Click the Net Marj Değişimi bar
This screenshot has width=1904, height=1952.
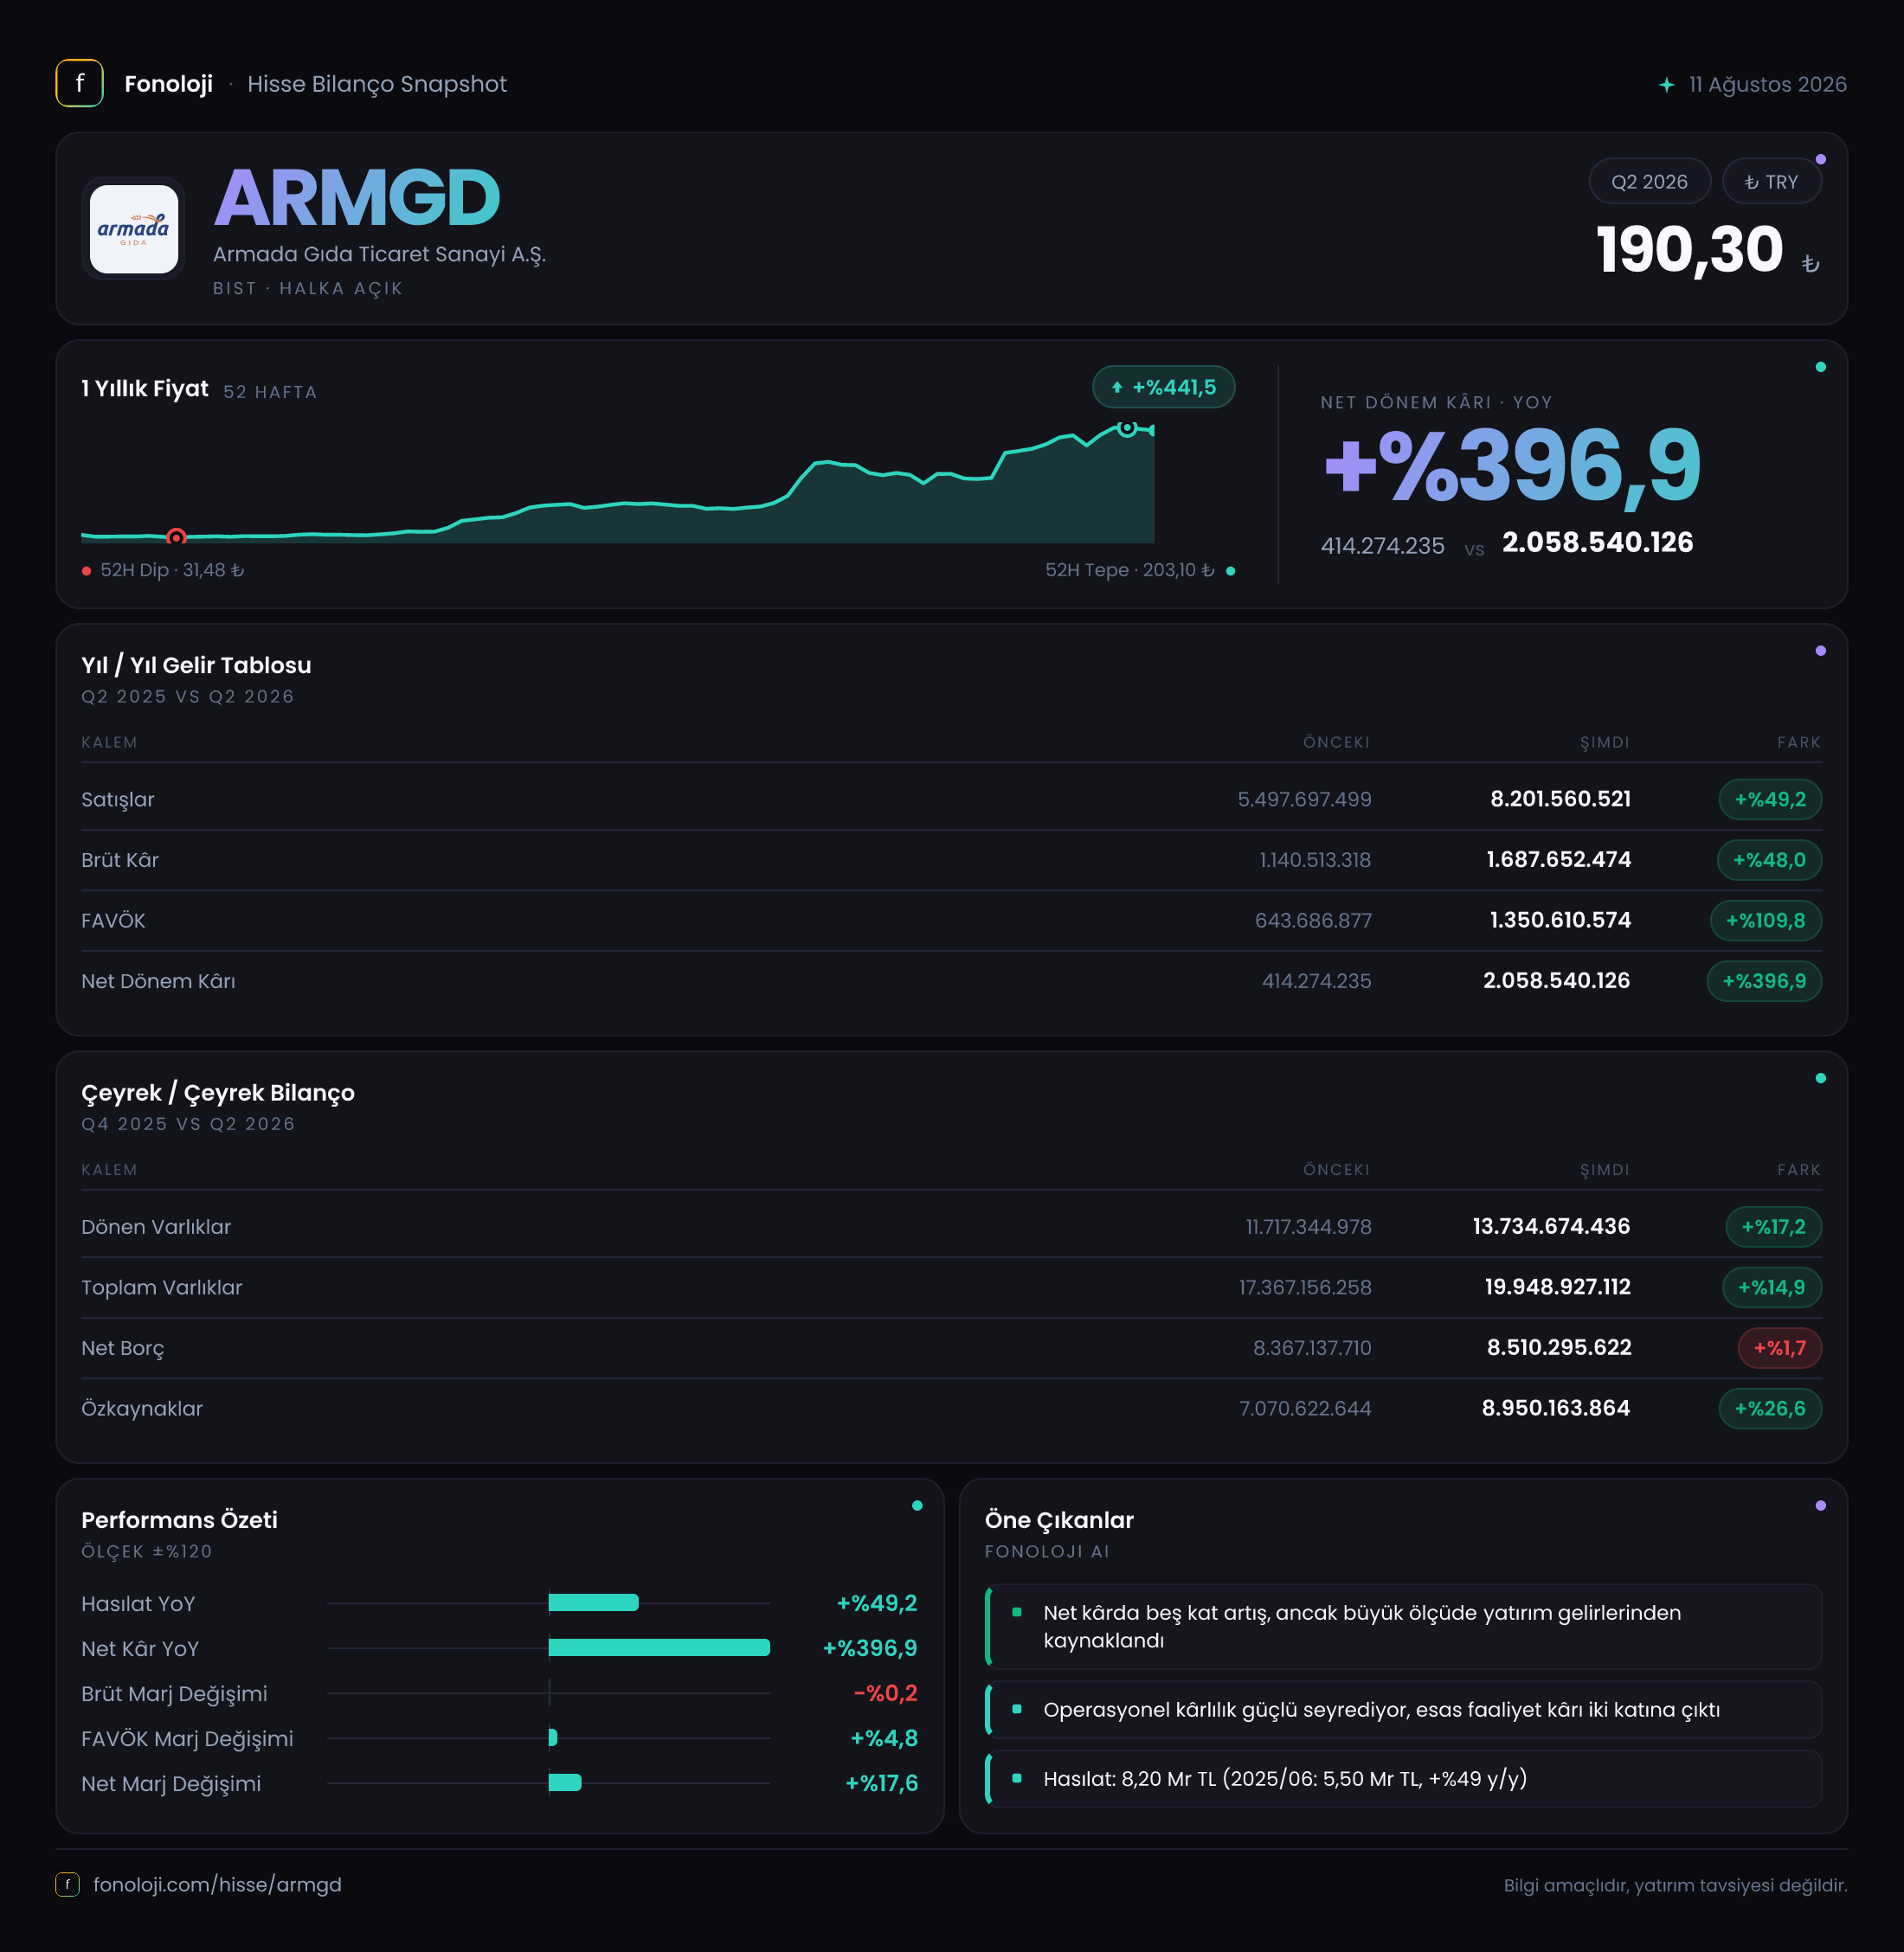coord(565,1783)
